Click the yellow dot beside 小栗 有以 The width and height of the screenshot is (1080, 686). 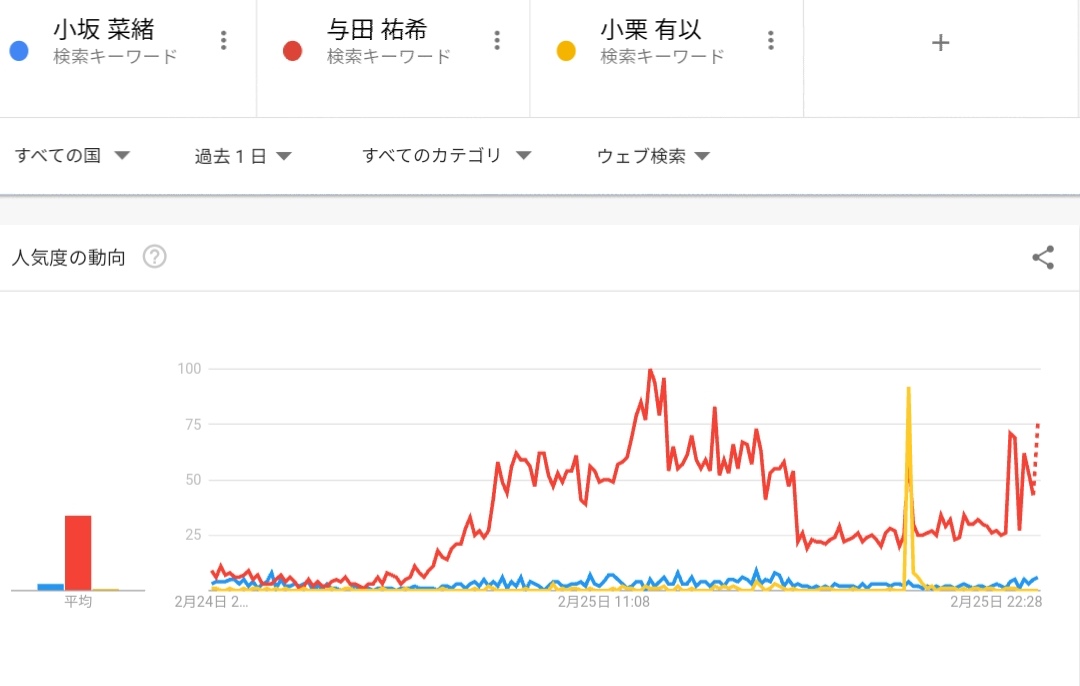[x=566, y=51]
